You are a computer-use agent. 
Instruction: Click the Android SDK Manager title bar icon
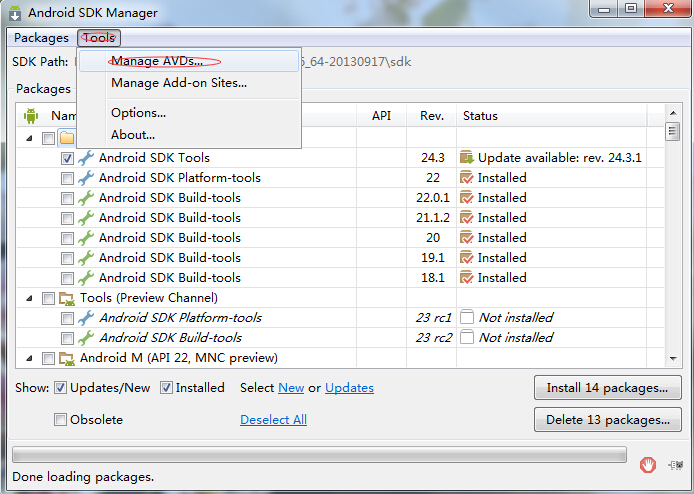[15, 13]
